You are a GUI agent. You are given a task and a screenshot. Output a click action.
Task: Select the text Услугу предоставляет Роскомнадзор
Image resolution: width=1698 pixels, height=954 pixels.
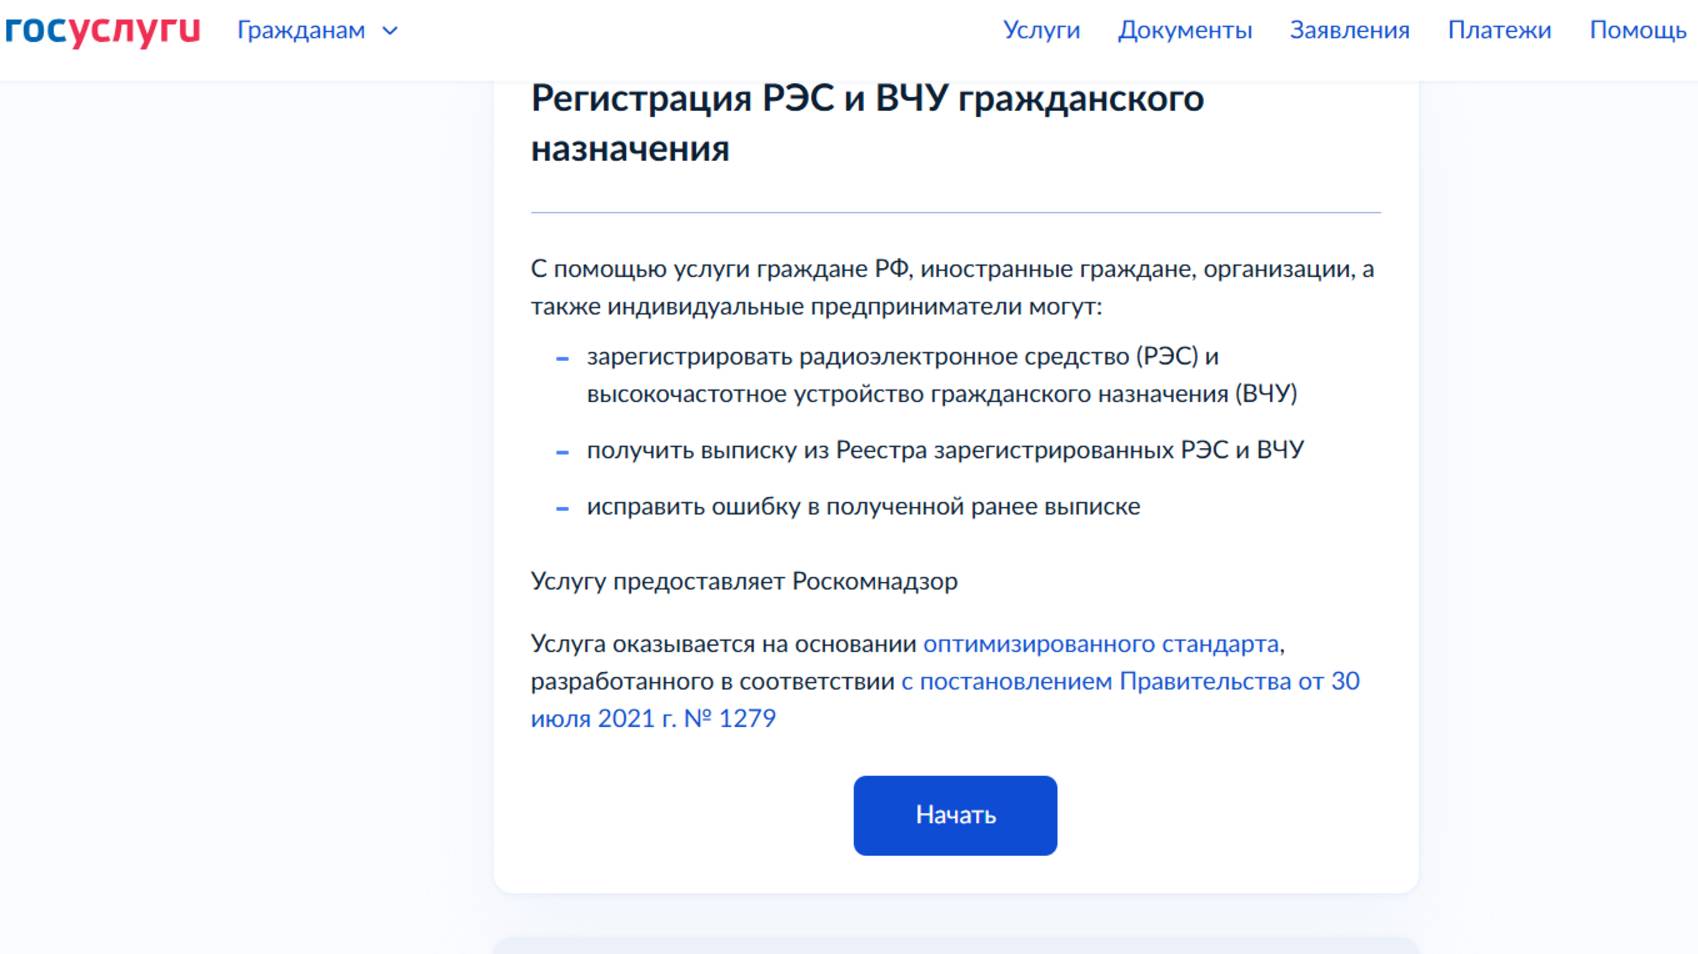tap(744, 581)
